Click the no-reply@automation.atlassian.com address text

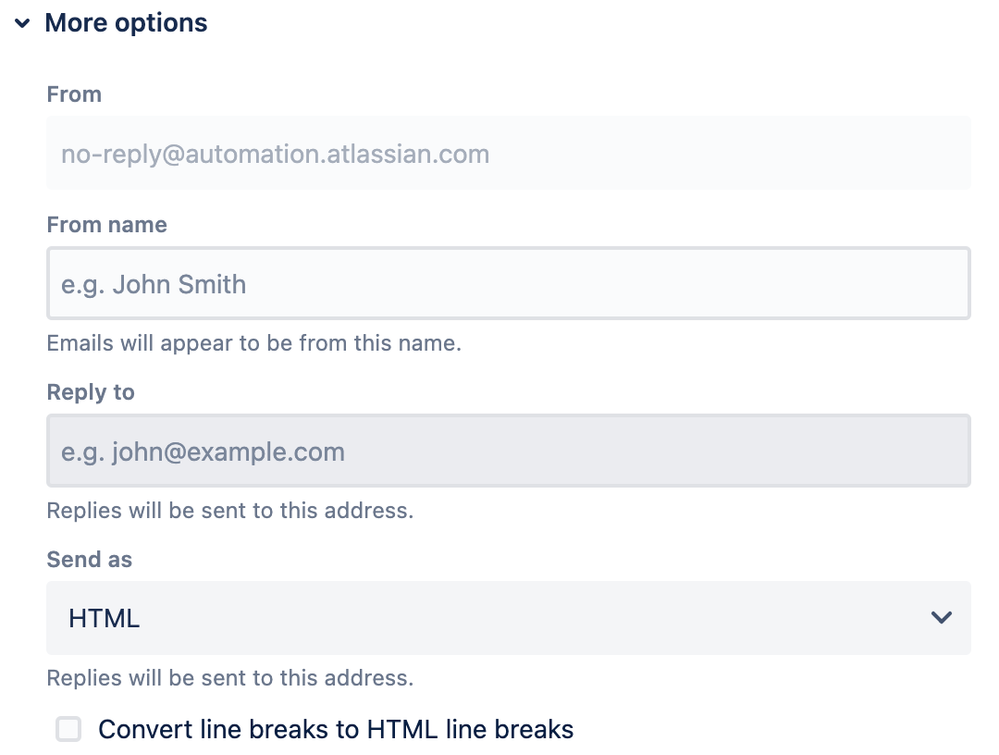(x=276, y=154)
